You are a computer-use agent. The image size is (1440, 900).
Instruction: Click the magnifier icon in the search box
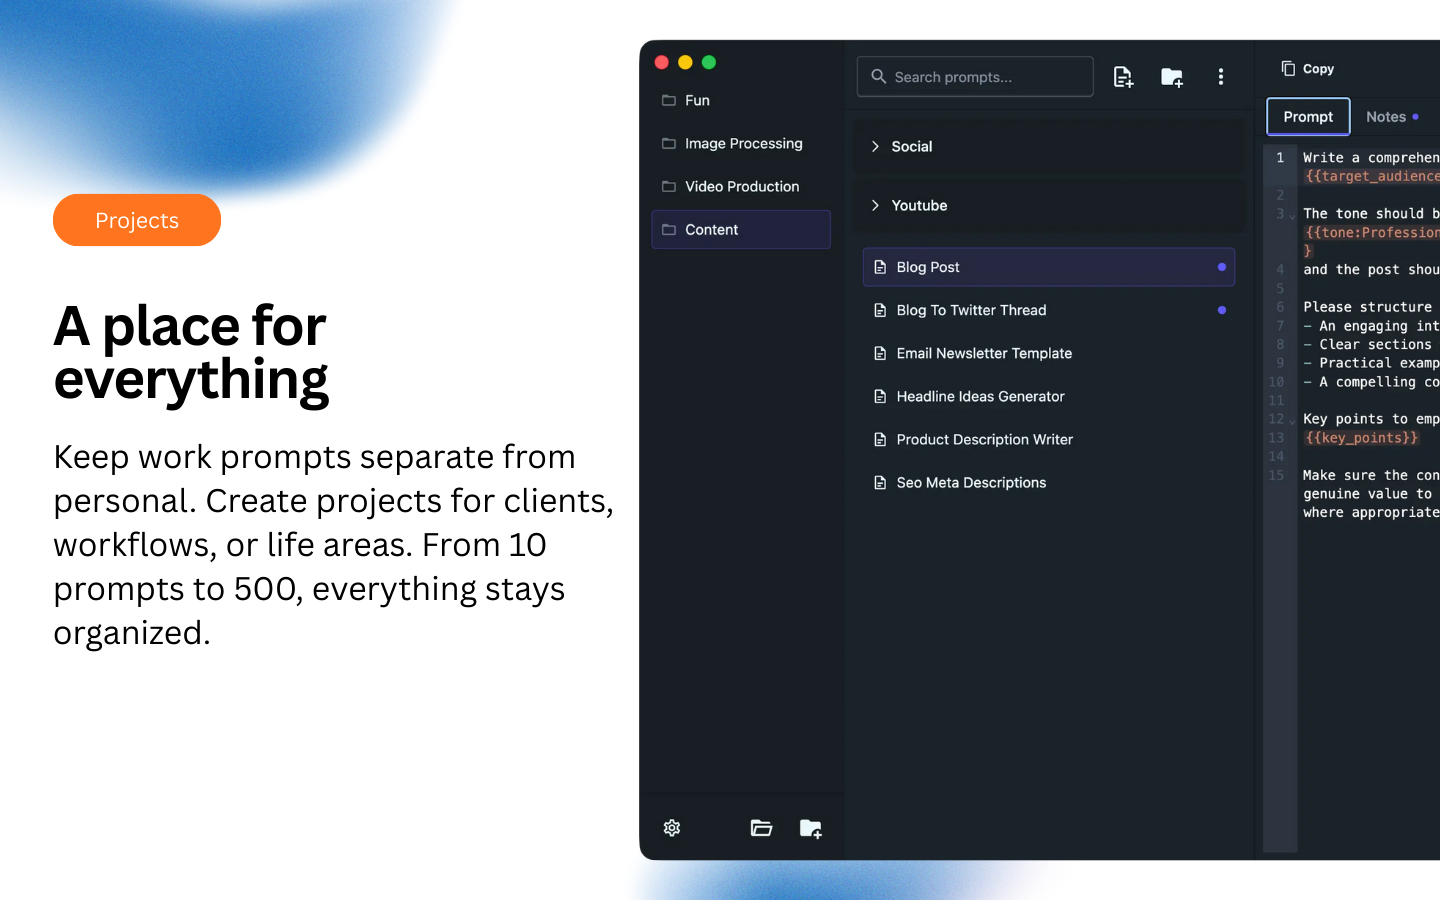point(878,76)
